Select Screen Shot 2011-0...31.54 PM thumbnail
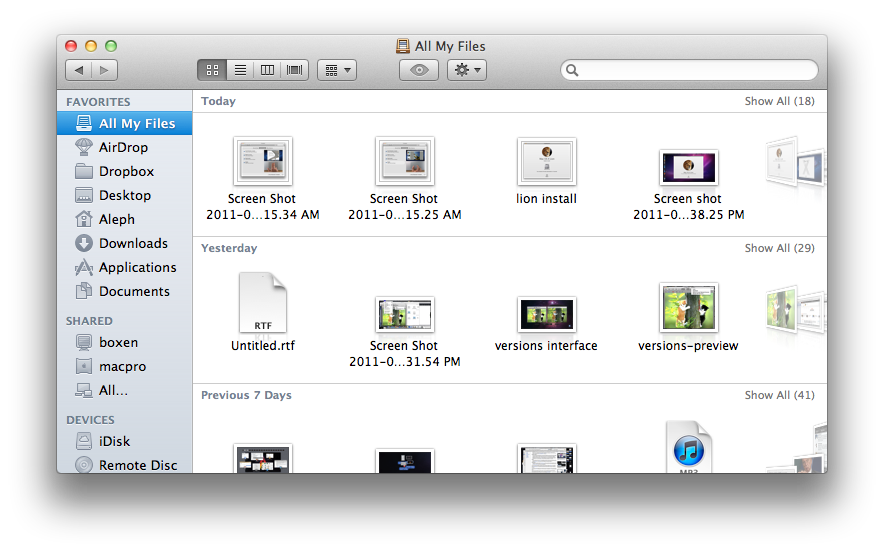Screen dimensions: 884x552 click(x=405, y=314)
